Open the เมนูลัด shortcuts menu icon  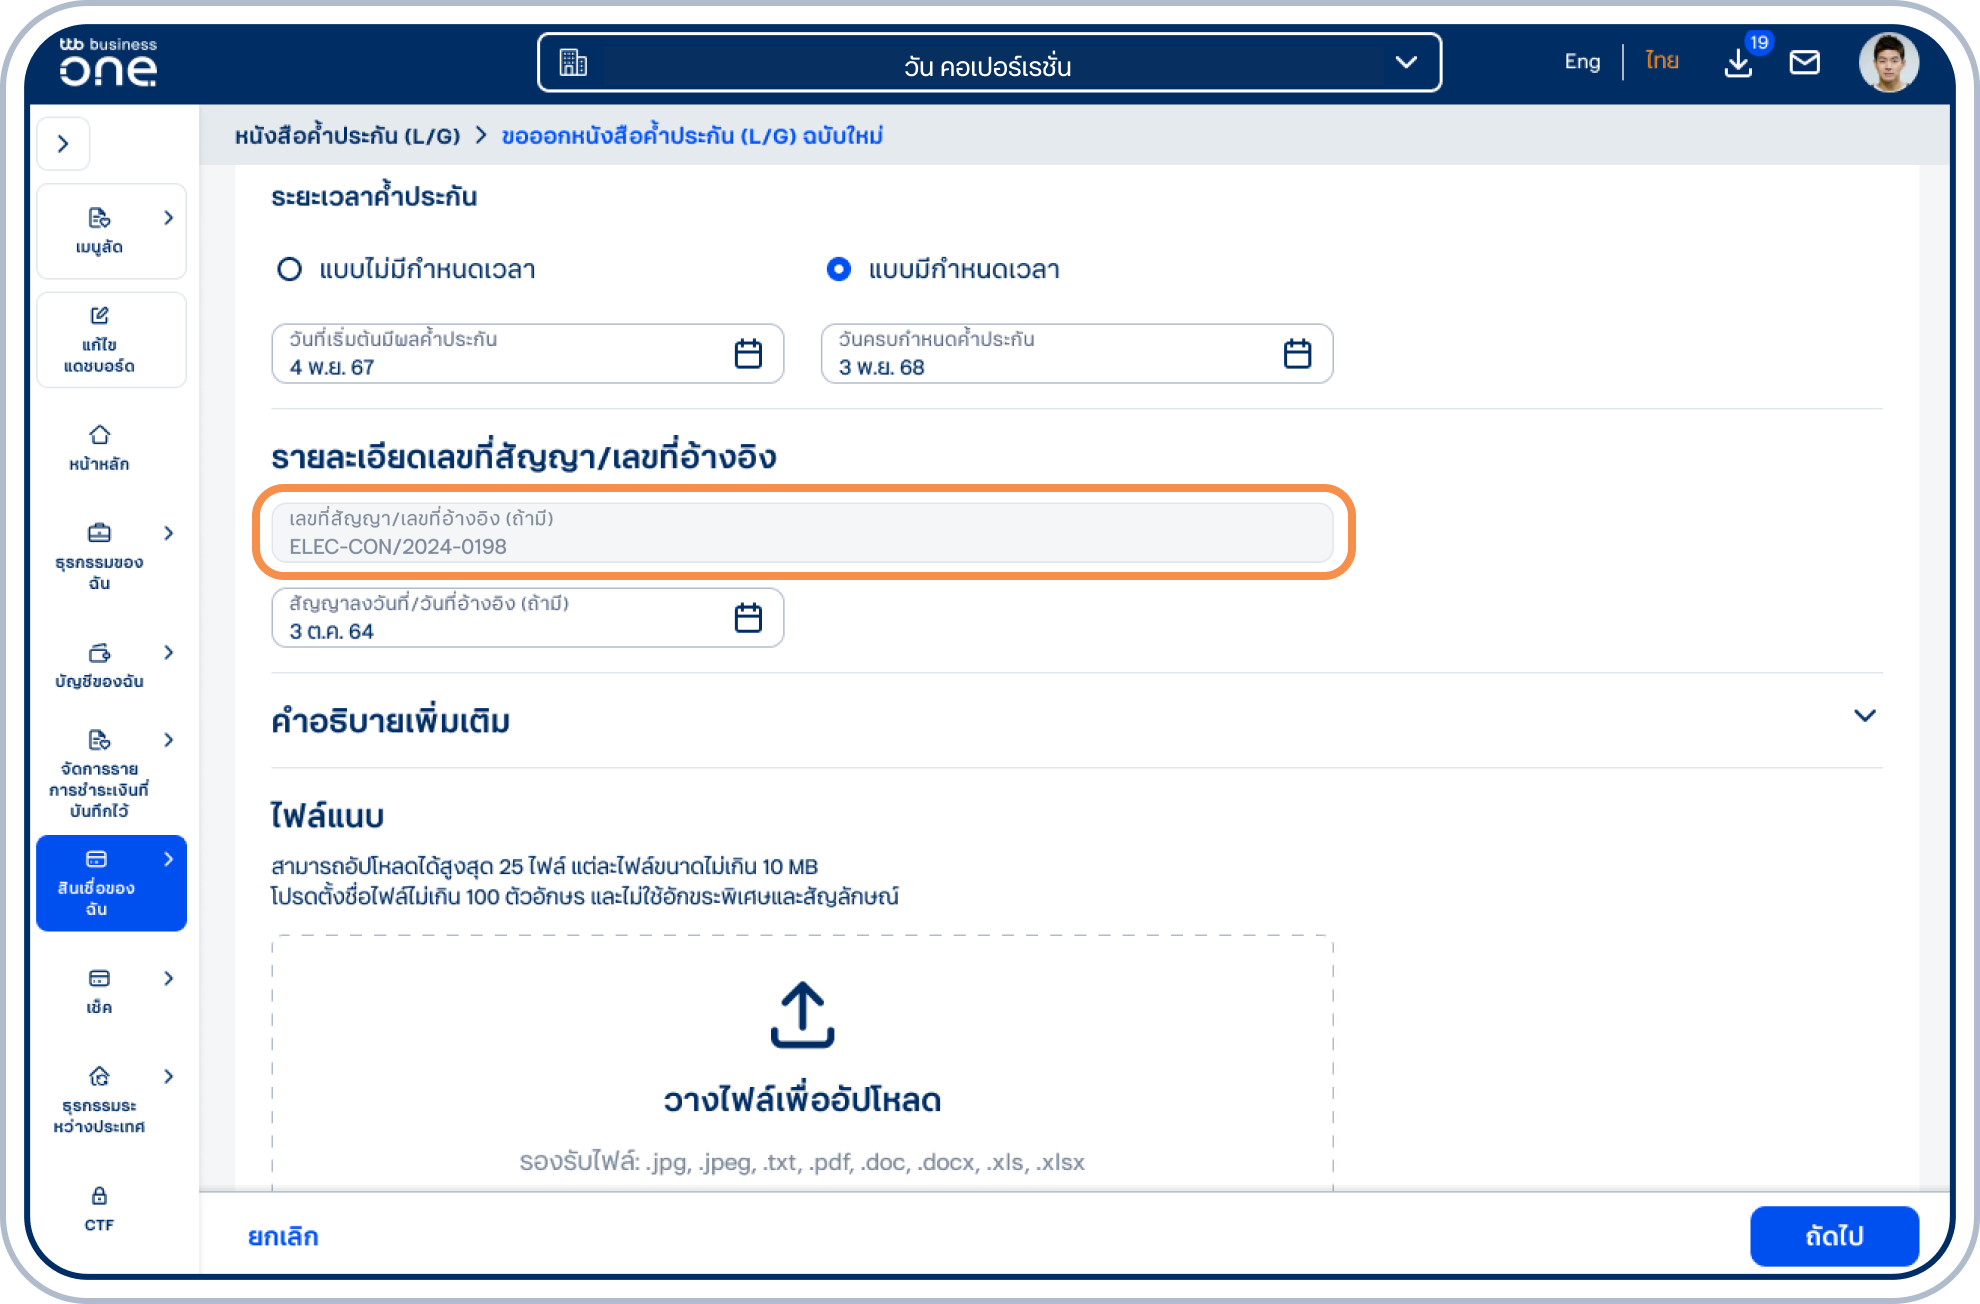pyautogui.click(x=98, y=219)
